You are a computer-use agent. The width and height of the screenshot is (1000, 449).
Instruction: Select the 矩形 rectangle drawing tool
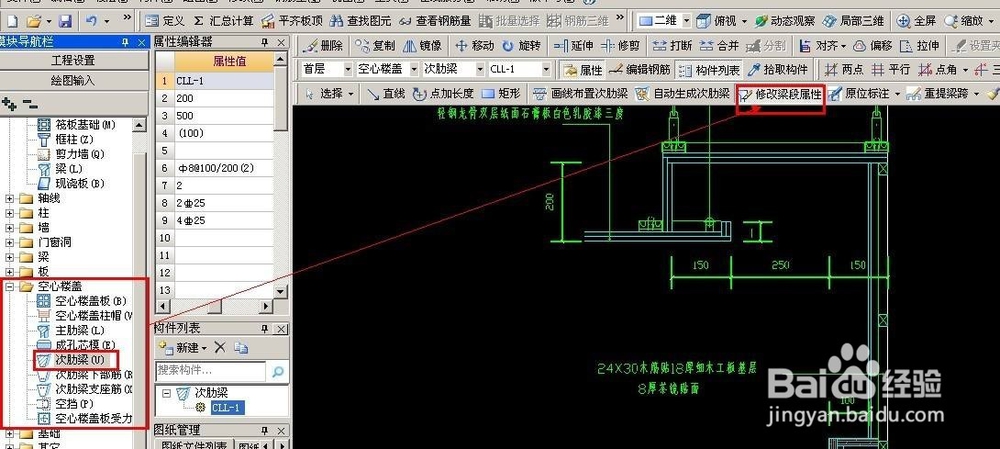(501, 94)
